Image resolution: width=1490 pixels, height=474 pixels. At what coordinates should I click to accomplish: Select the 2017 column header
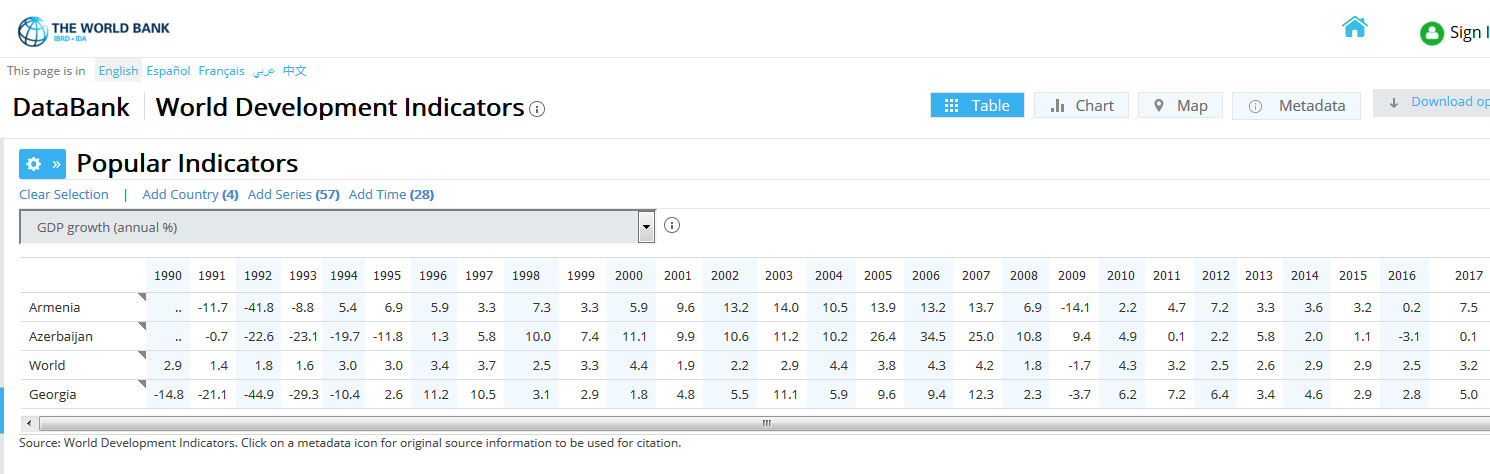coord(1469,275)
